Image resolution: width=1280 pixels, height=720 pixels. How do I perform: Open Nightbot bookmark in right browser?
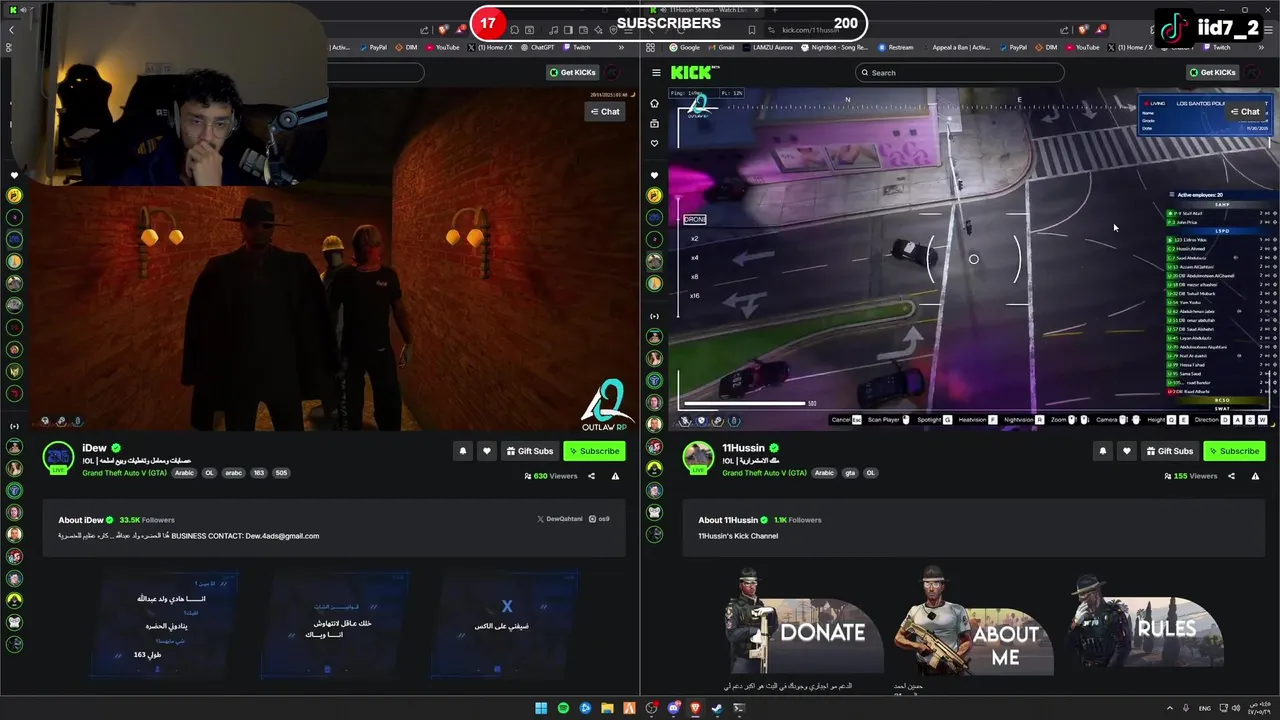click(x=834, y=47)
